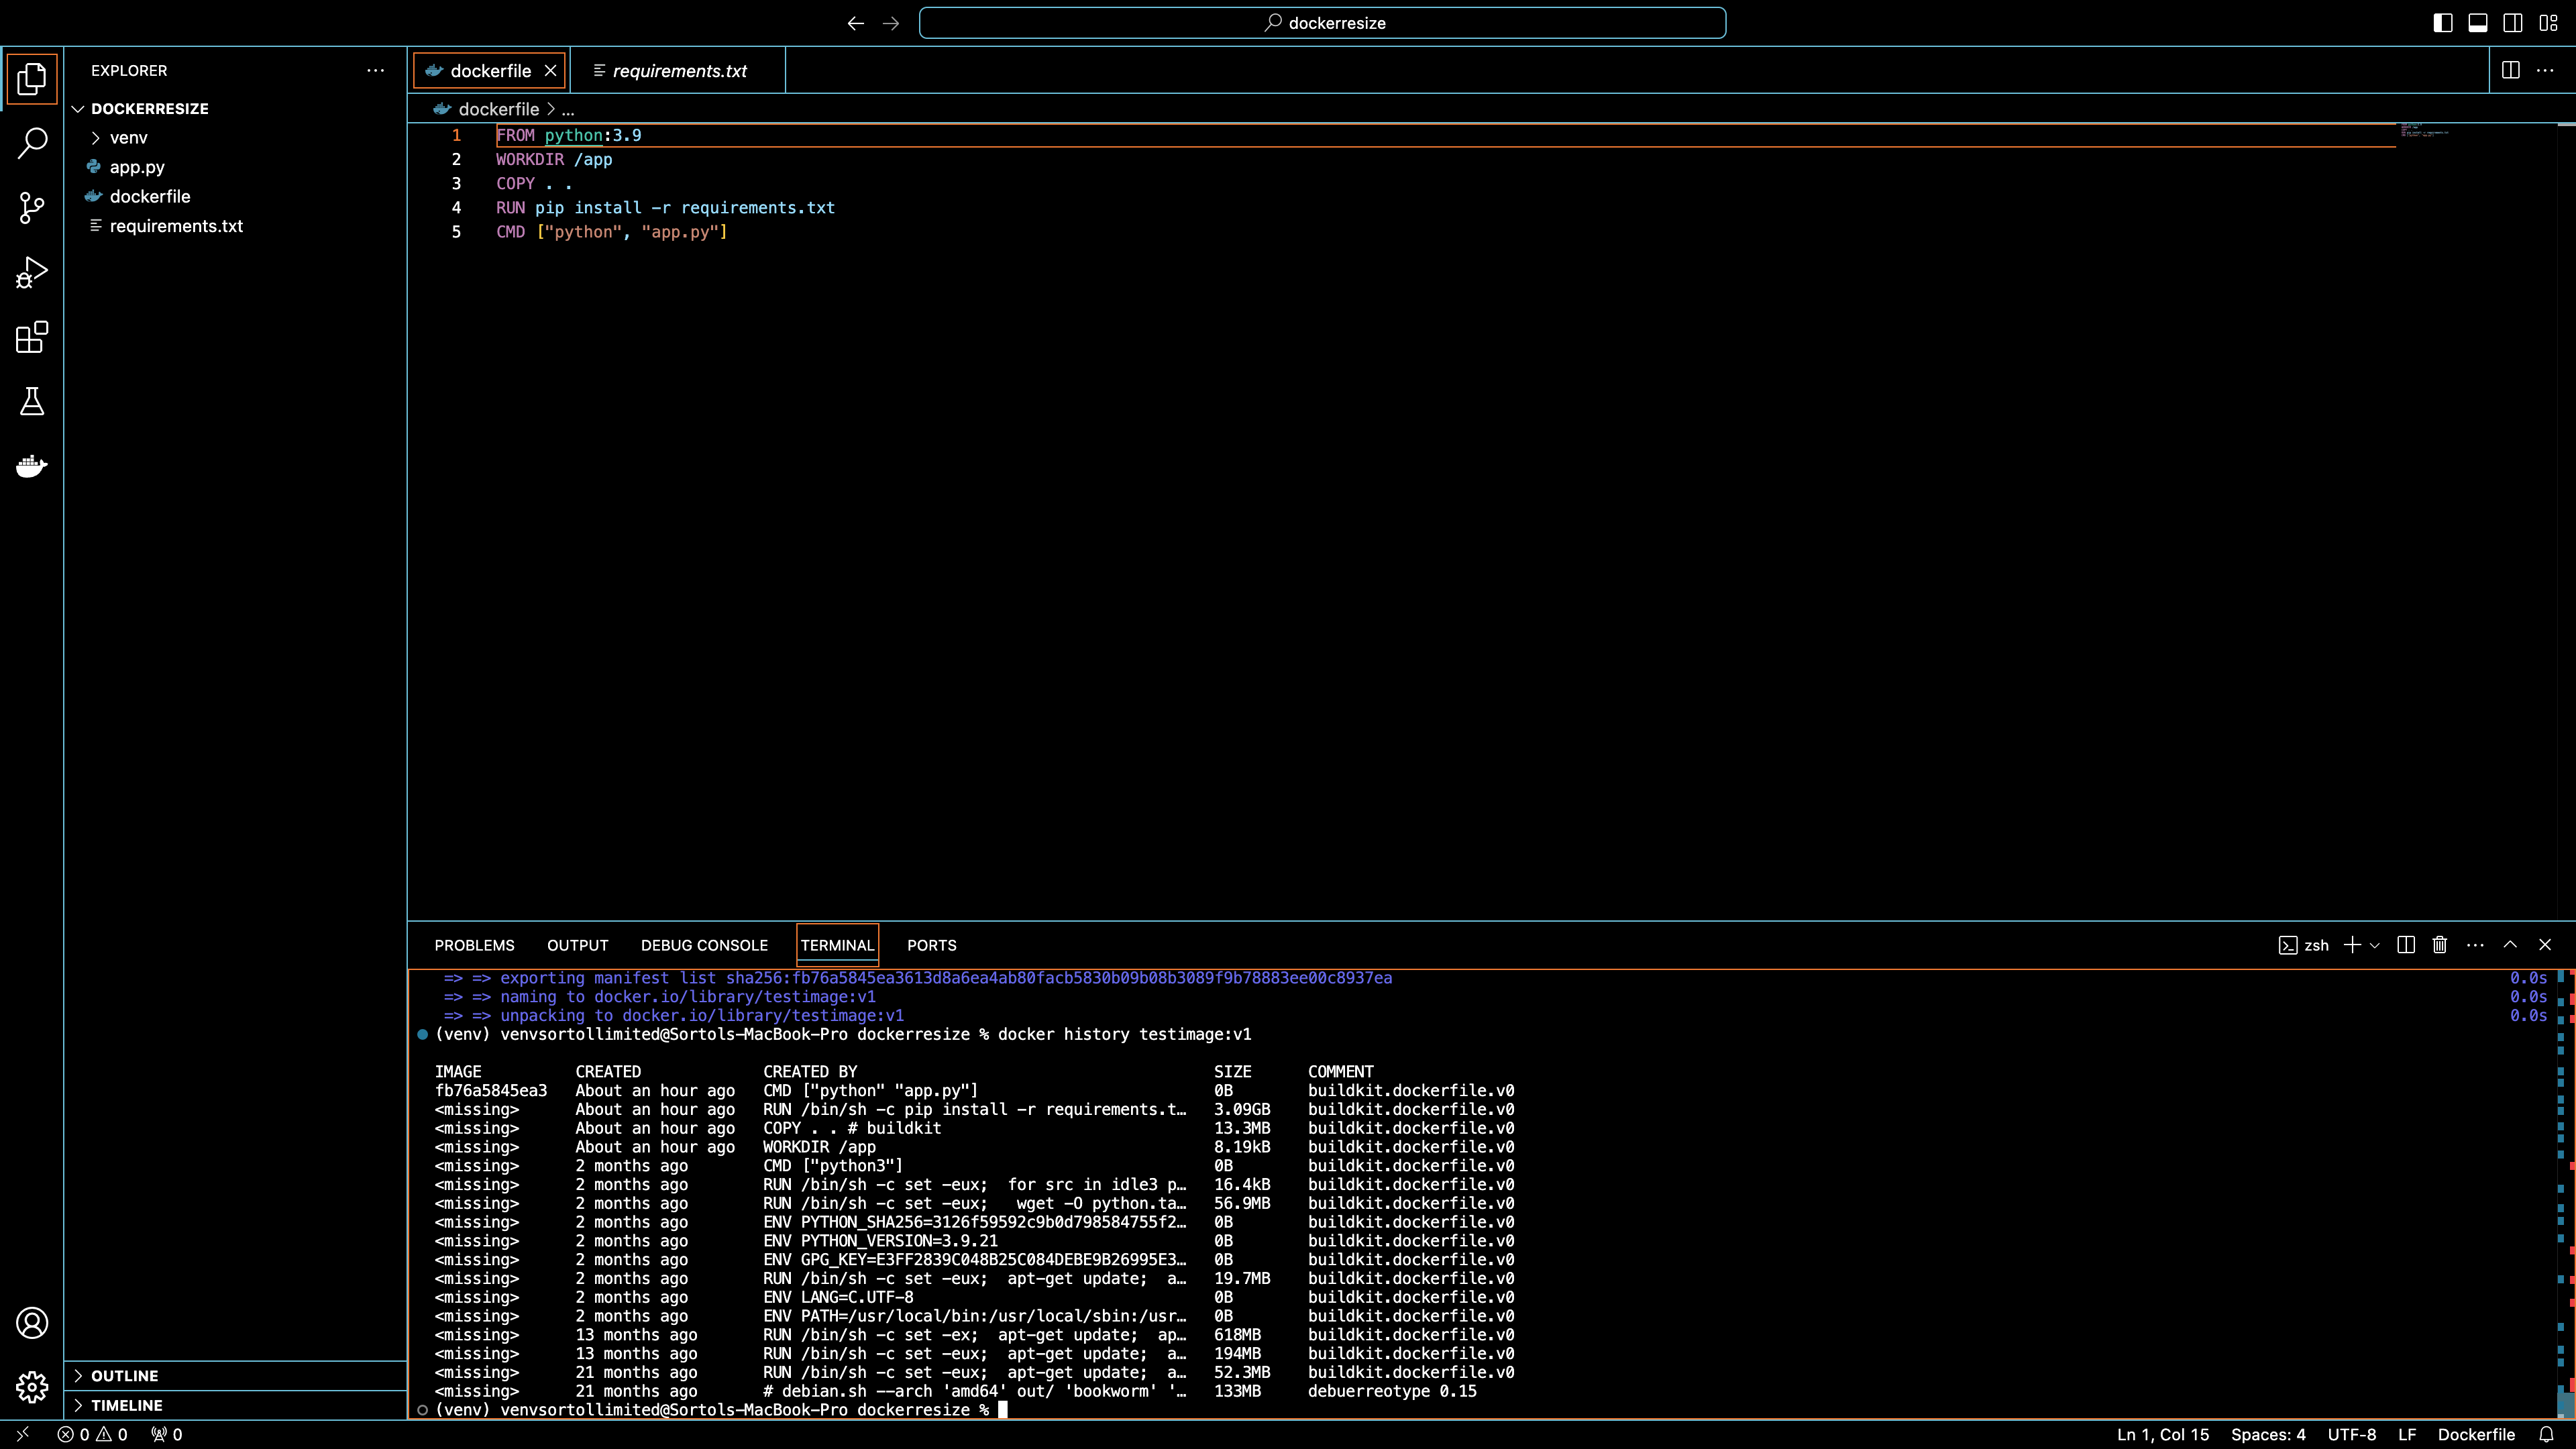Toggle the primary side bar layout icon
Viewport: 2576px width, 1449px height.
[x=2443, y=23]
